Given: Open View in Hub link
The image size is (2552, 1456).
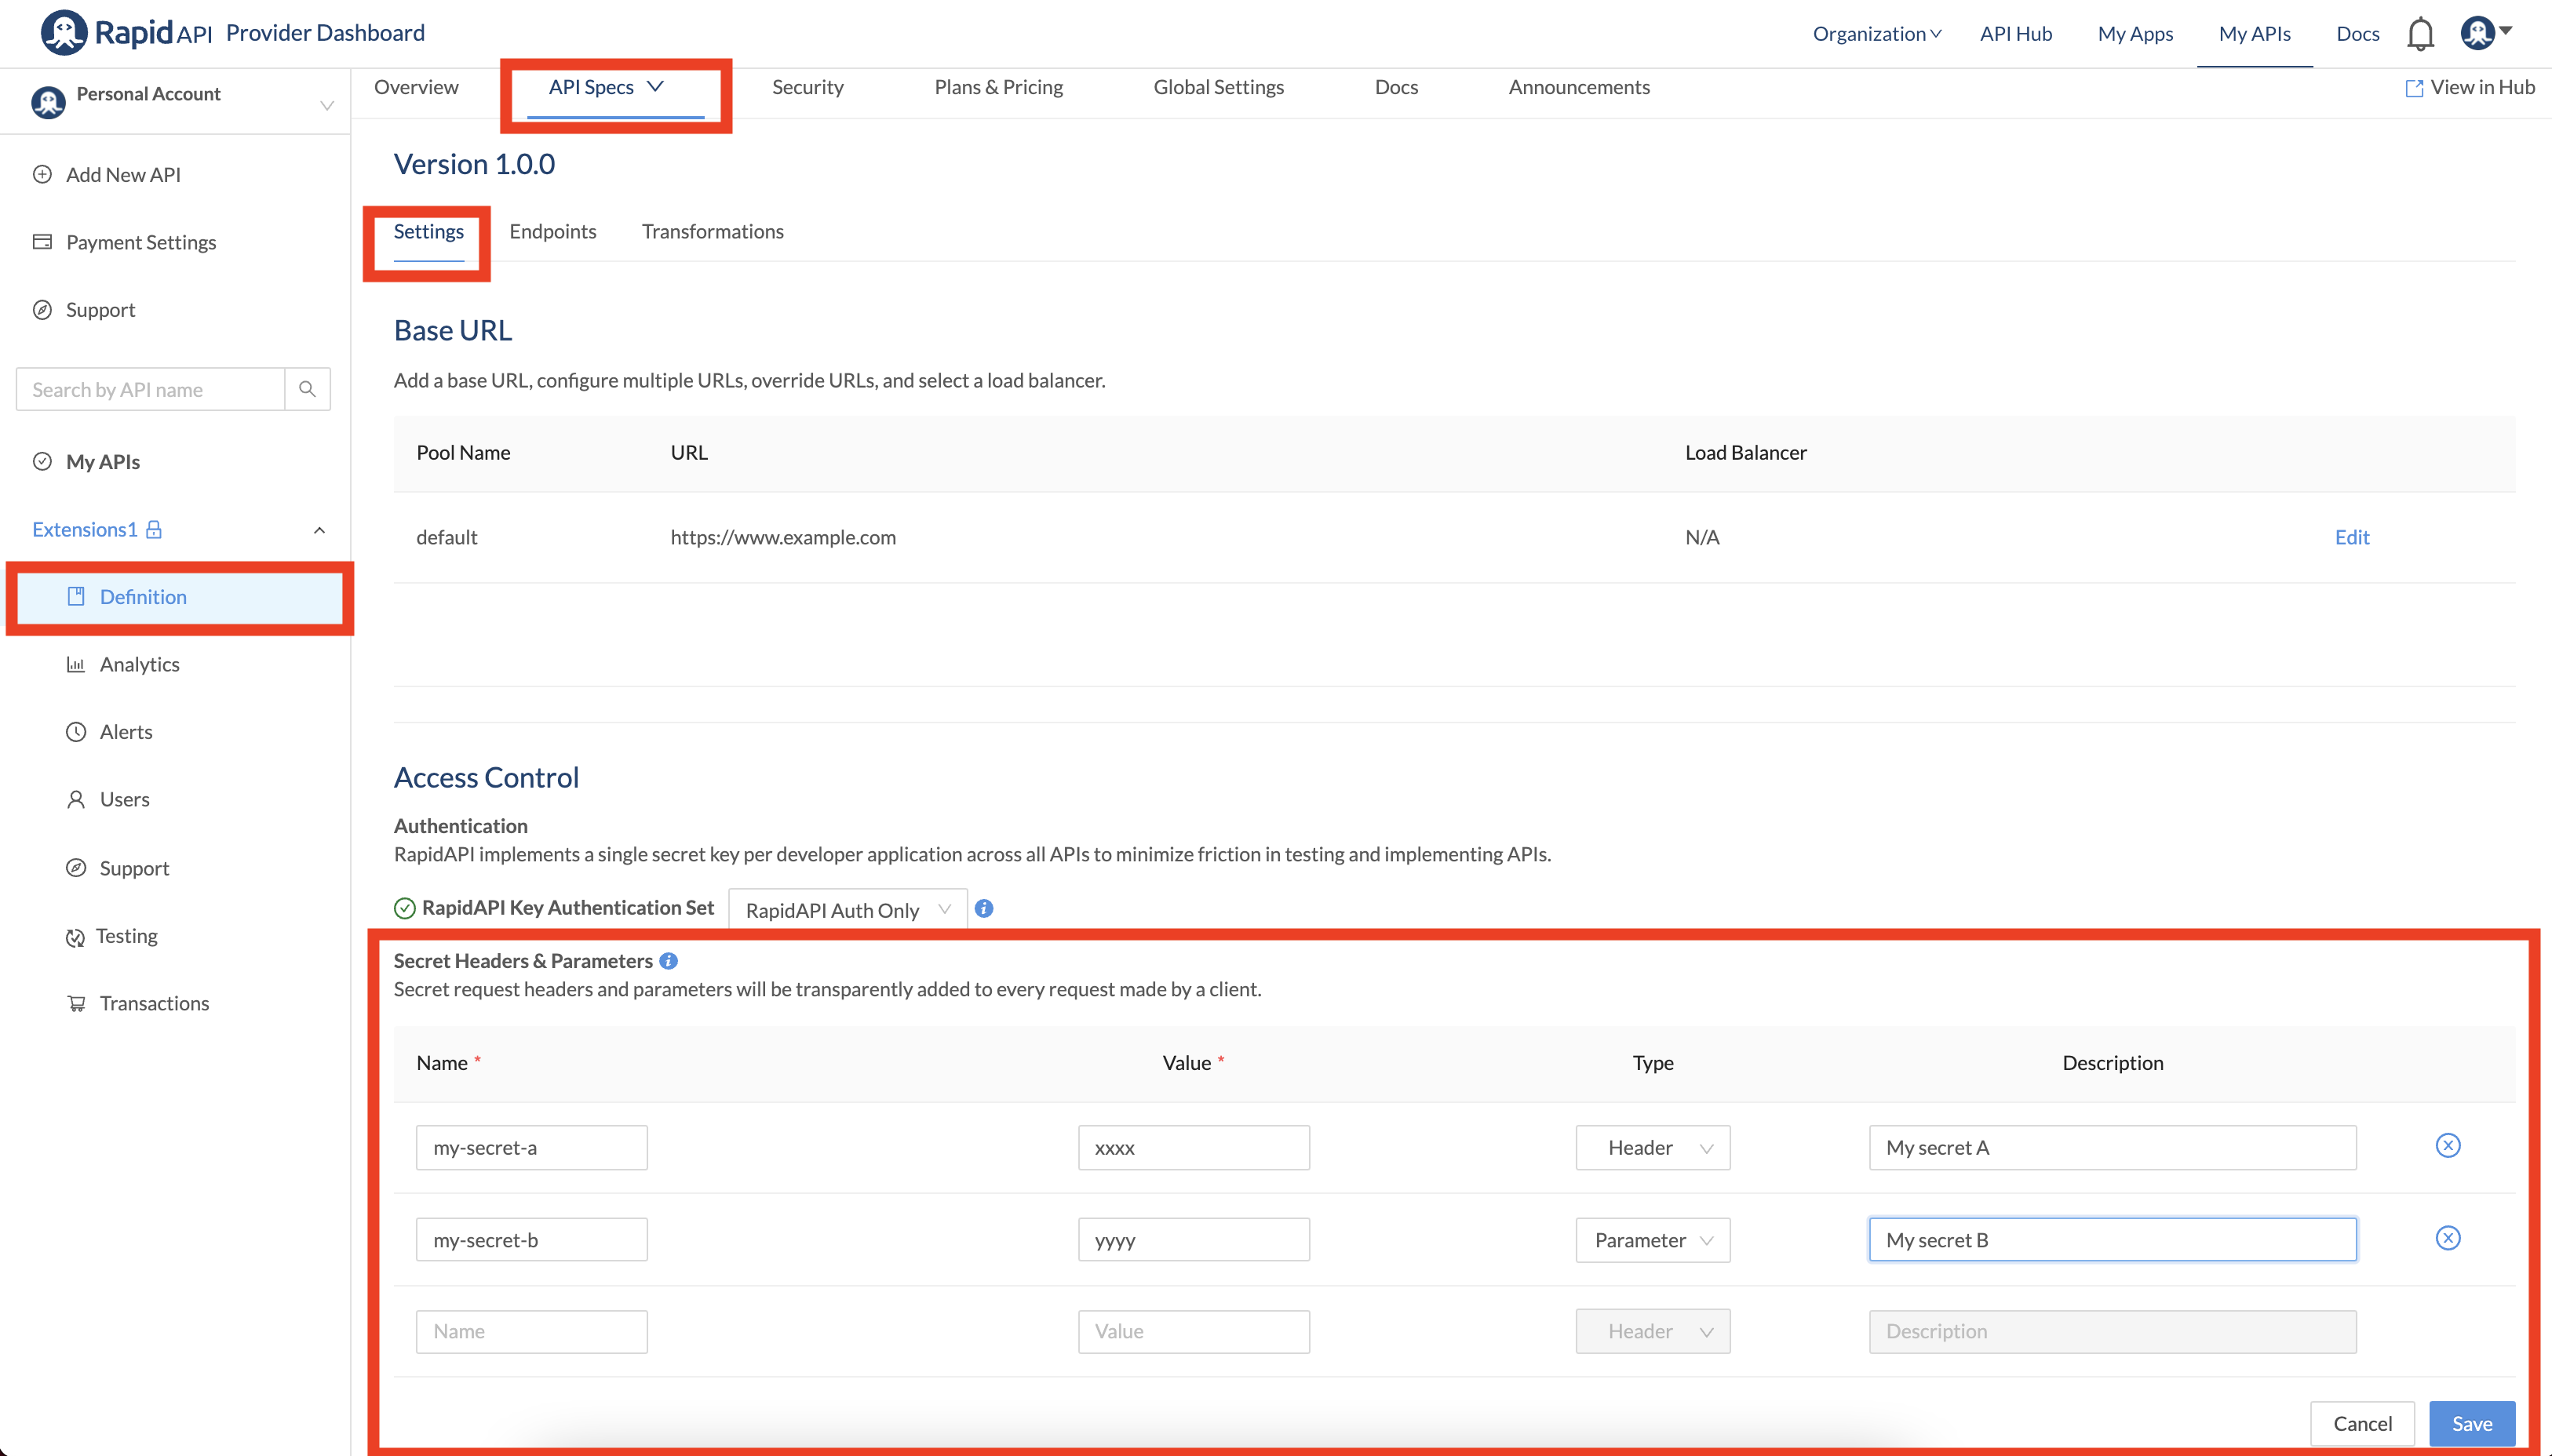Looking at the screenshot, I should coord(2469,87).
